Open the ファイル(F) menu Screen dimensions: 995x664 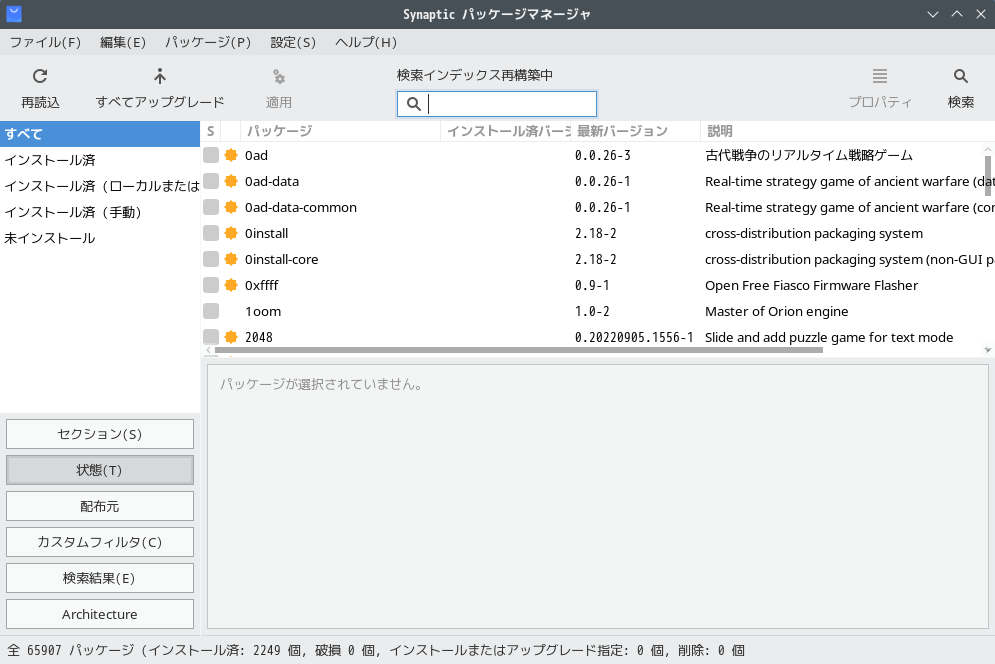click(x=45, y=42)
